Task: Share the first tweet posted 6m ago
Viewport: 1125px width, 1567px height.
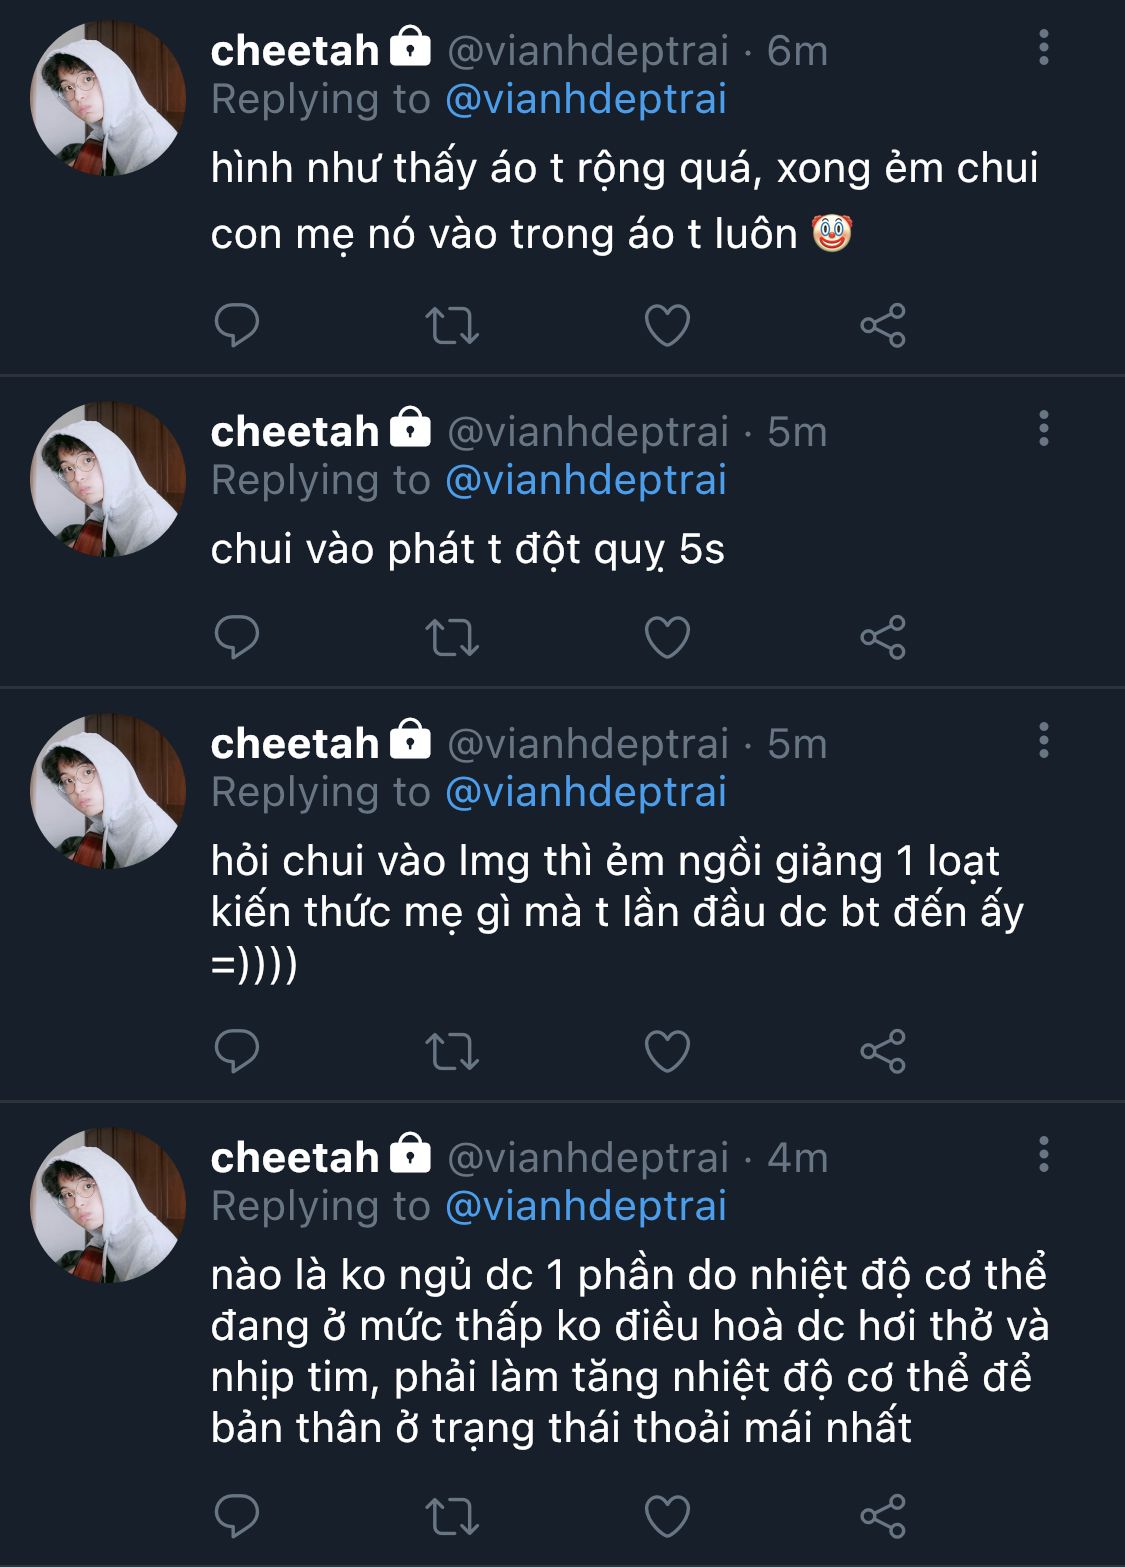Action: [x=883, y=325]
